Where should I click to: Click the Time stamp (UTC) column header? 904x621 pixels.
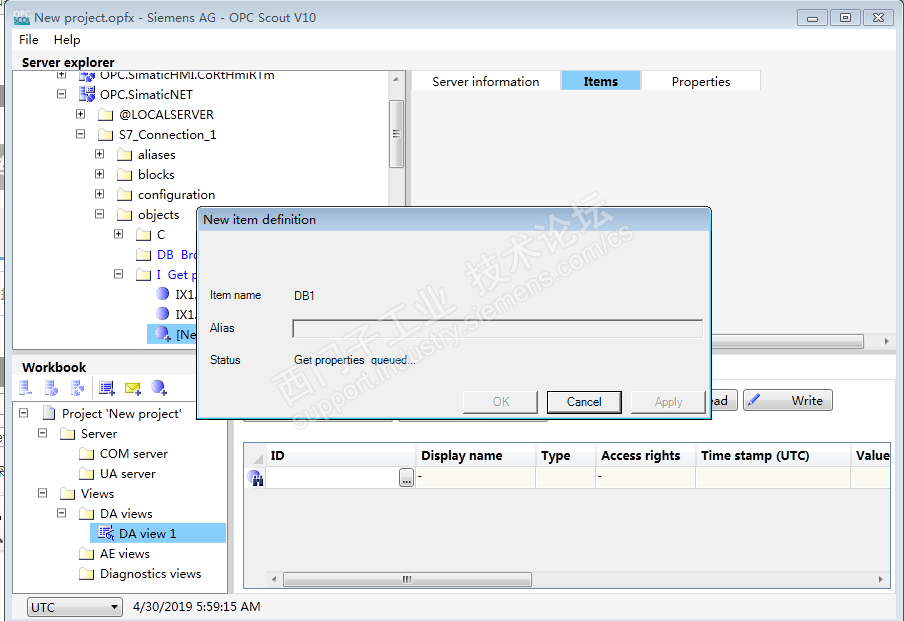(x=773, y=456)
